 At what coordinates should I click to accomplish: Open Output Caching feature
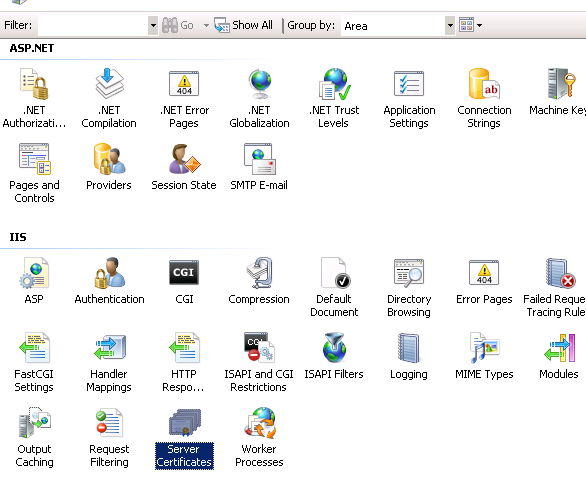34,437
